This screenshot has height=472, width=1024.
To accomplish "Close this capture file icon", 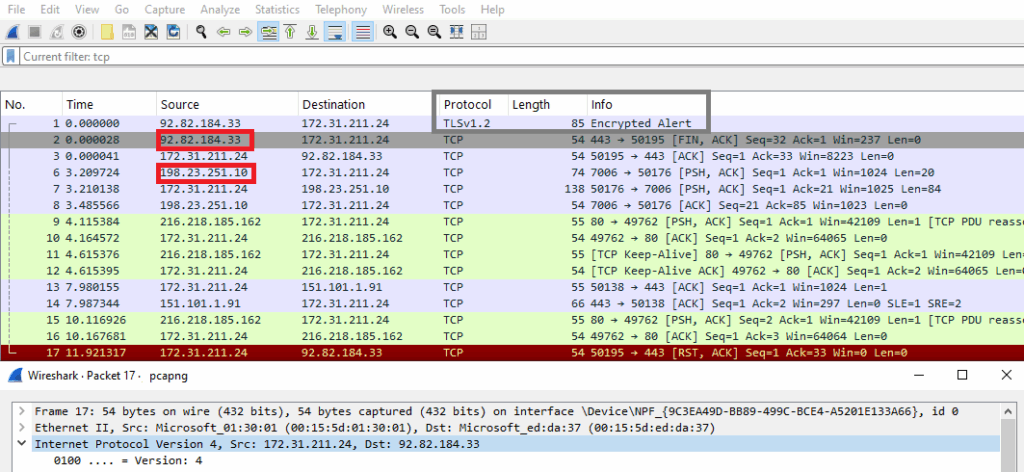I will pos(151,31).
